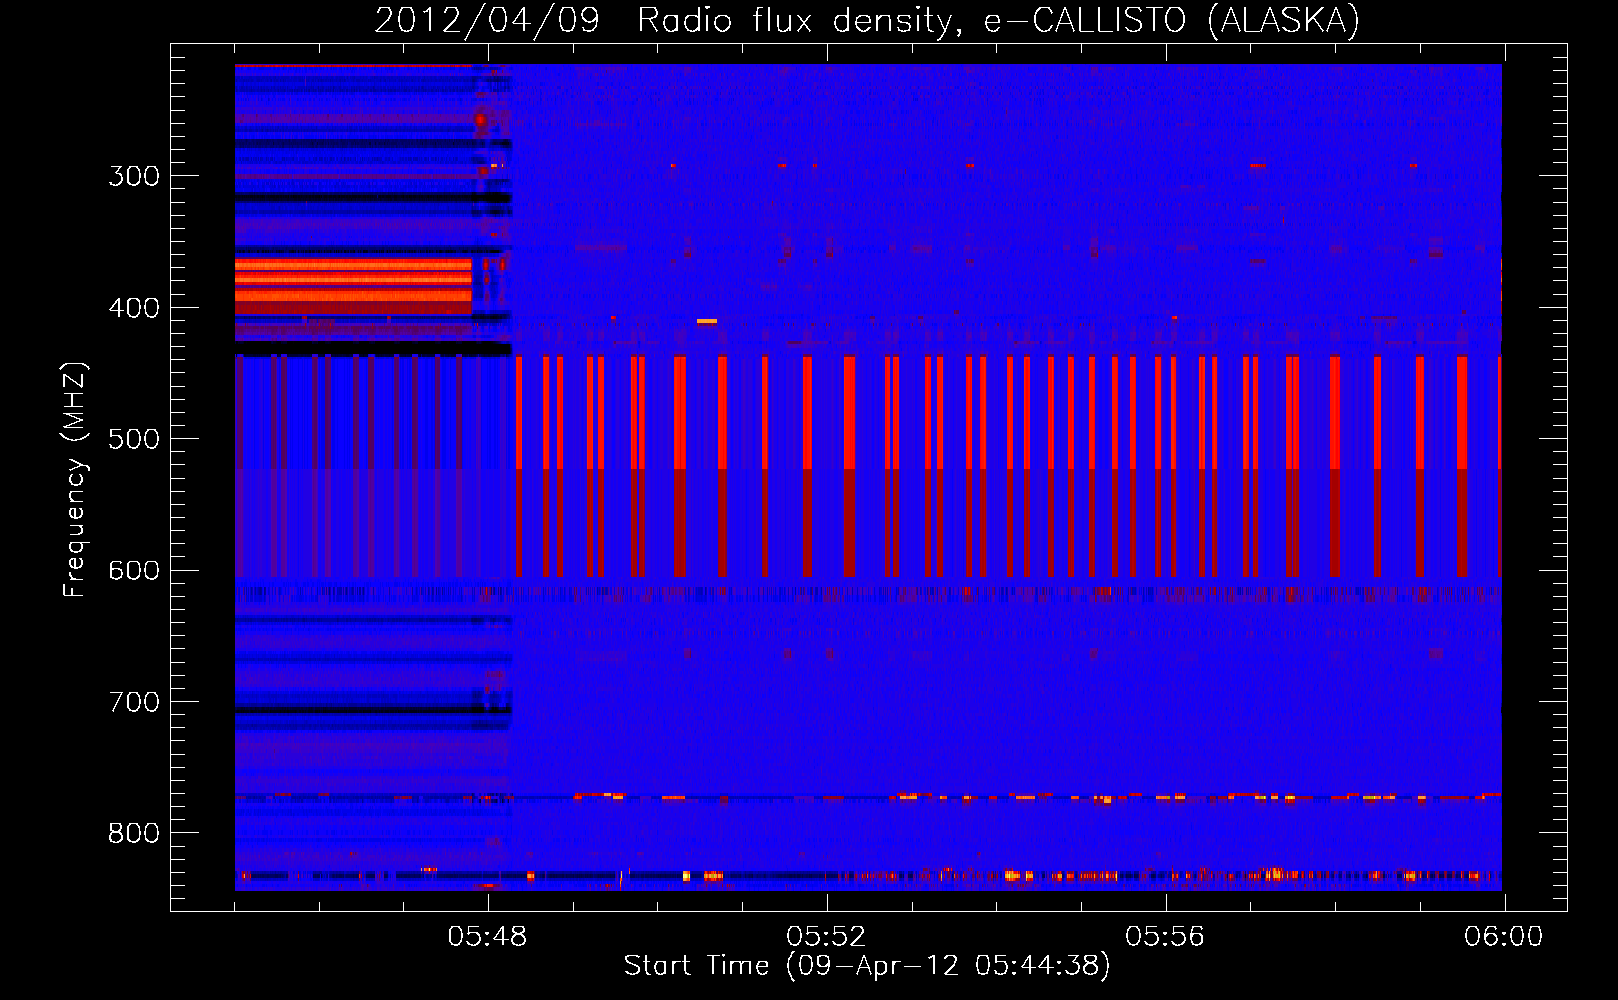
Task: Click the 05:56 time tick label
Action: coord(1165,937)
